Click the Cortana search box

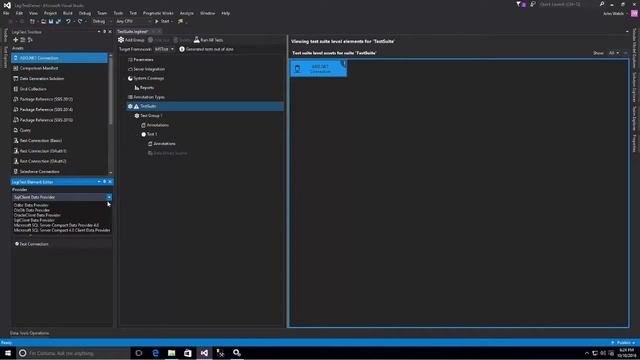(73, 353)
